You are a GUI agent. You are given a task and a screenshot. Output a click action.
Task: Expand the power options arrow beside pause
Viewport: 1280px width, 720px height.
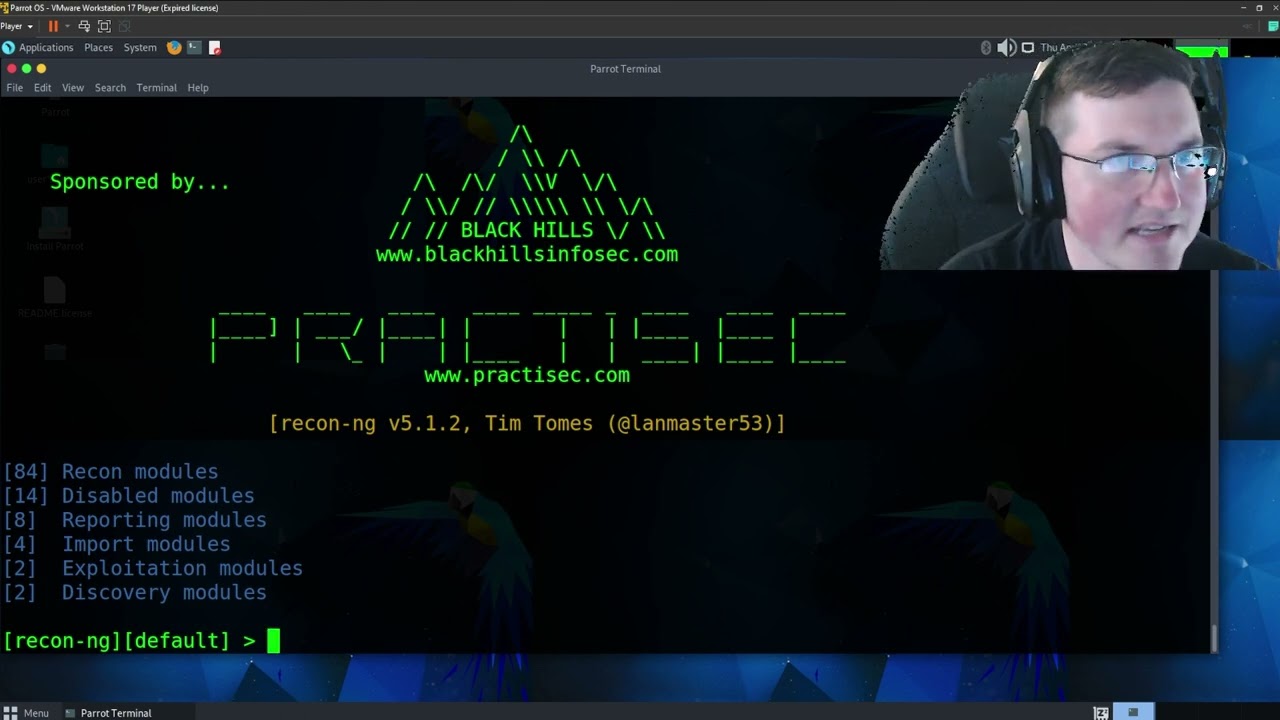67,26
